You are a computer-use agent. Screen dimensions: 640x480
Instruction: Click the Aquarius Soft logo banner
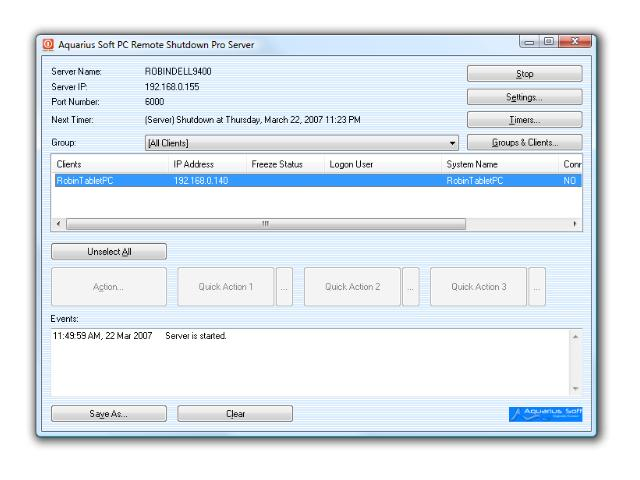(545, 414)
